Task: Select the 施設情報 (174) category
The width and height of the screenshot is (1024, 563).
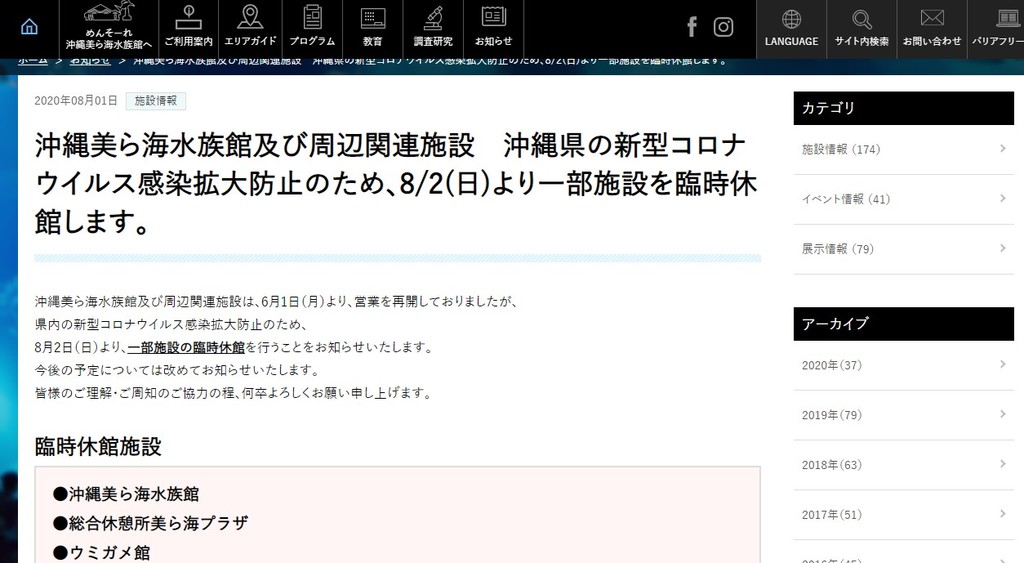Action: coord(841,149)
